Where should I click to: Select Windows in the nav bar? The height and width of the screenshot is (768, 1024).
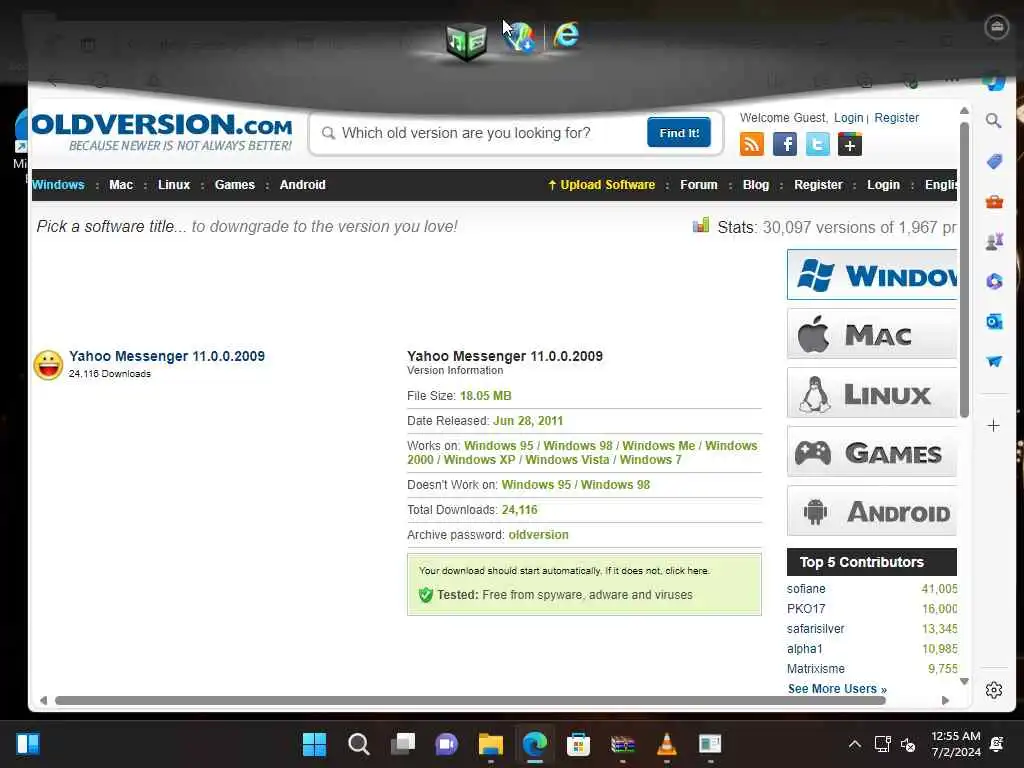(x=58, y=185)
